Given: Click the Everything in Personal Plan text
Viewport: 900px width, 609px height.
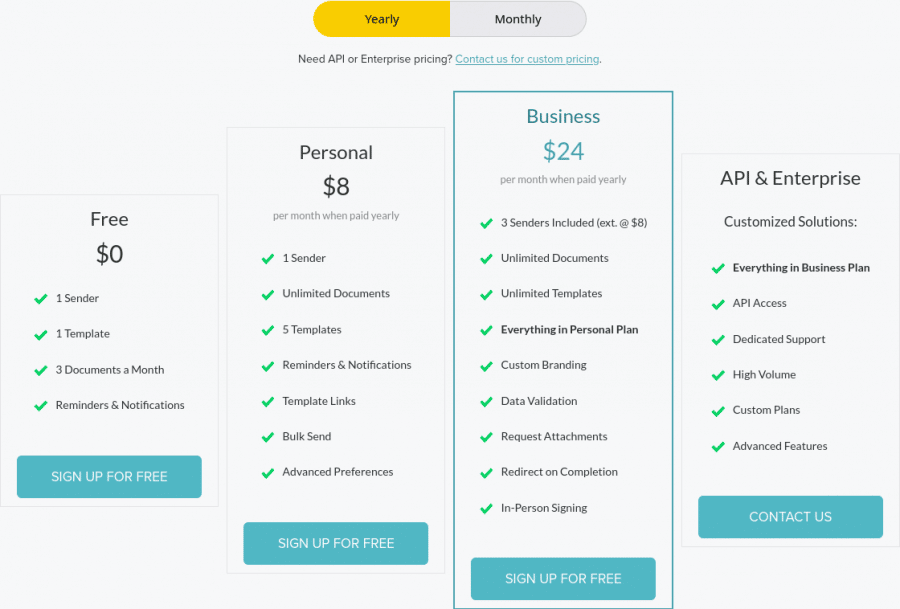Looking at the screenshot, I should point(569,329).
